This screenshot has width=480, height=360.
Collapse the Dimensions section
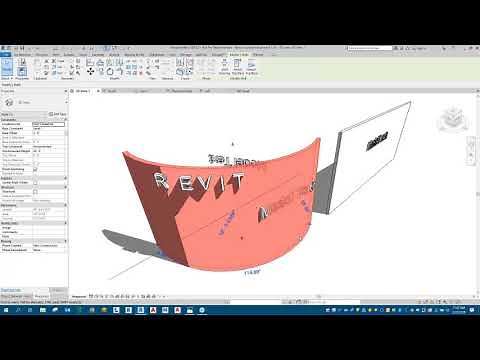coord(65,205)
